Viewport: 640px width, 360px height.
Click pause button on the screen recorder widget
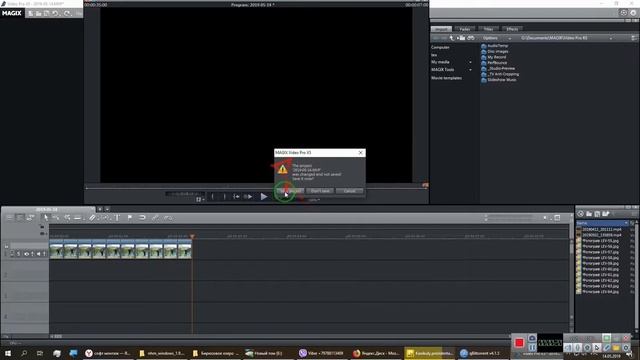click(x=532, y=347)
